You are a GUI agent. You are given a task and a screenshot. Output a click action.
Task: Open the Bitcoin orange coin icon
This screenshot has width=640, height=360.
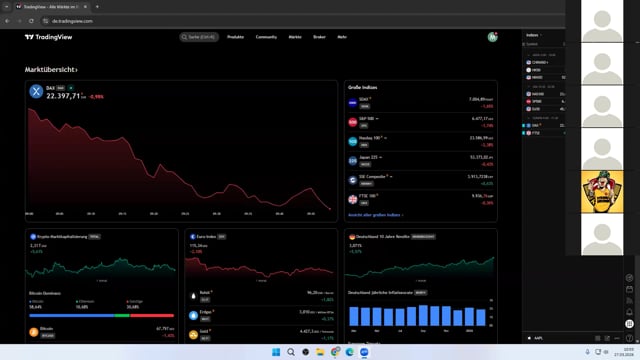(33, 332)
